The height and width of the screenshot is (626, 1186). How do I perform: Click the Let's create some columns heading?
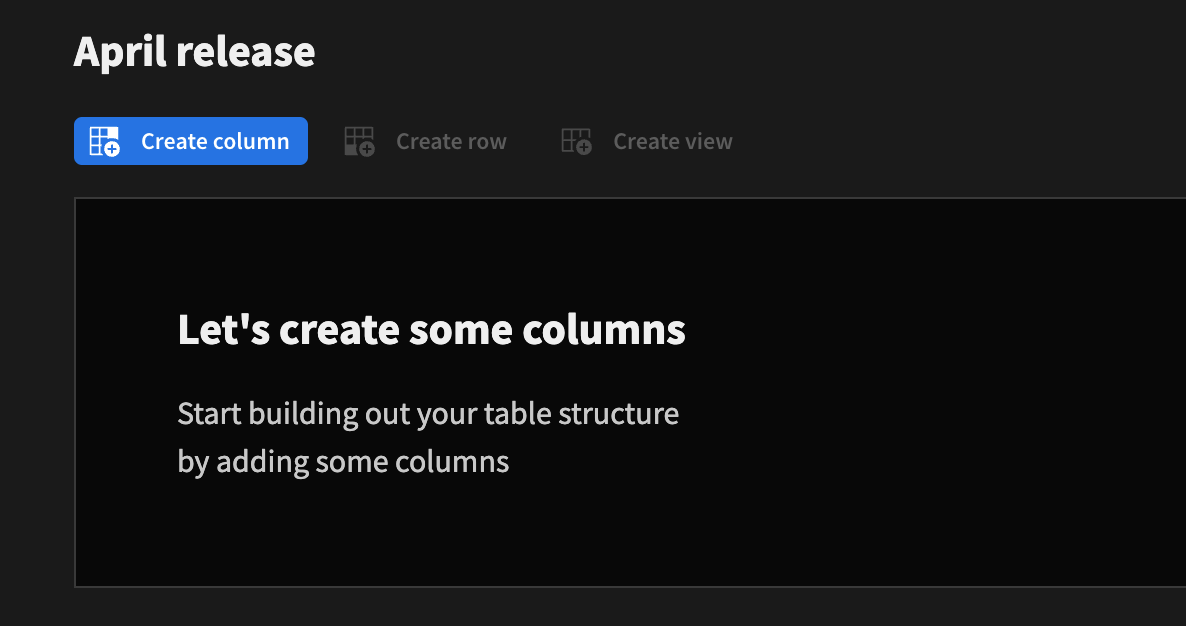click(430, 329)
